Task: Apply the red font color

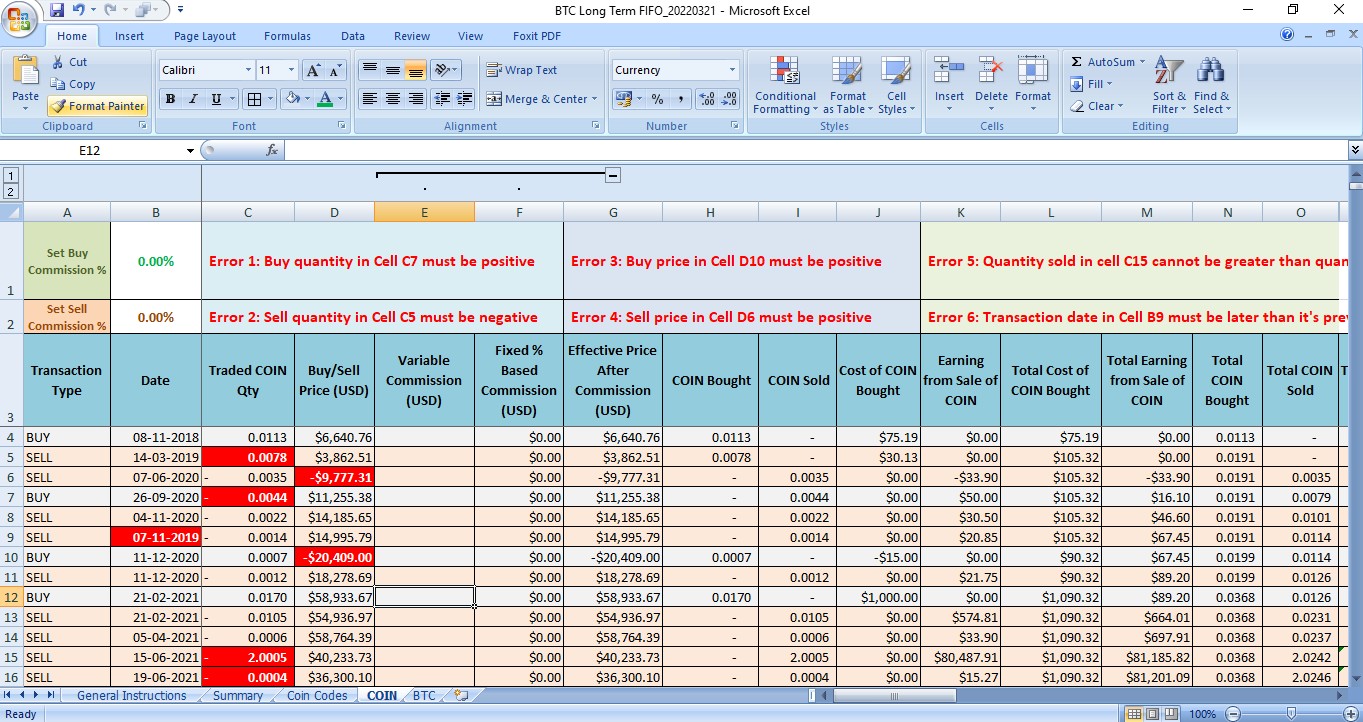Action: pyautogui.click(x=324, y=99)
